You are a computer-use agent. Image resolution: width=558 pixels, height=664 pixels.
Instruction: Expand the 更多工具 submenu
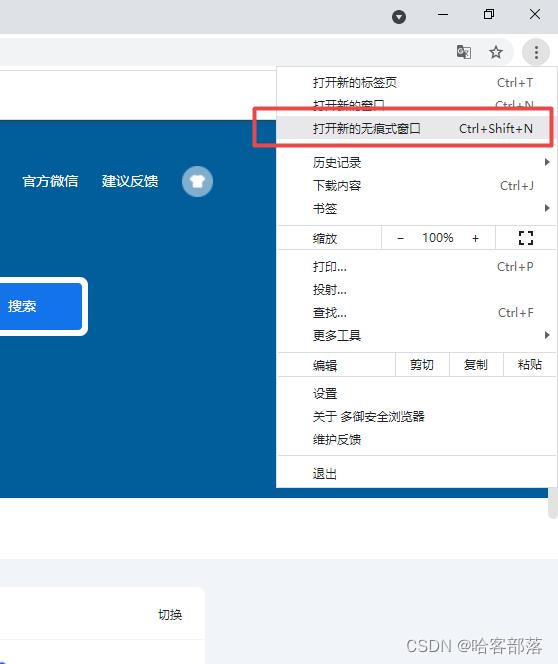[417, 335]
